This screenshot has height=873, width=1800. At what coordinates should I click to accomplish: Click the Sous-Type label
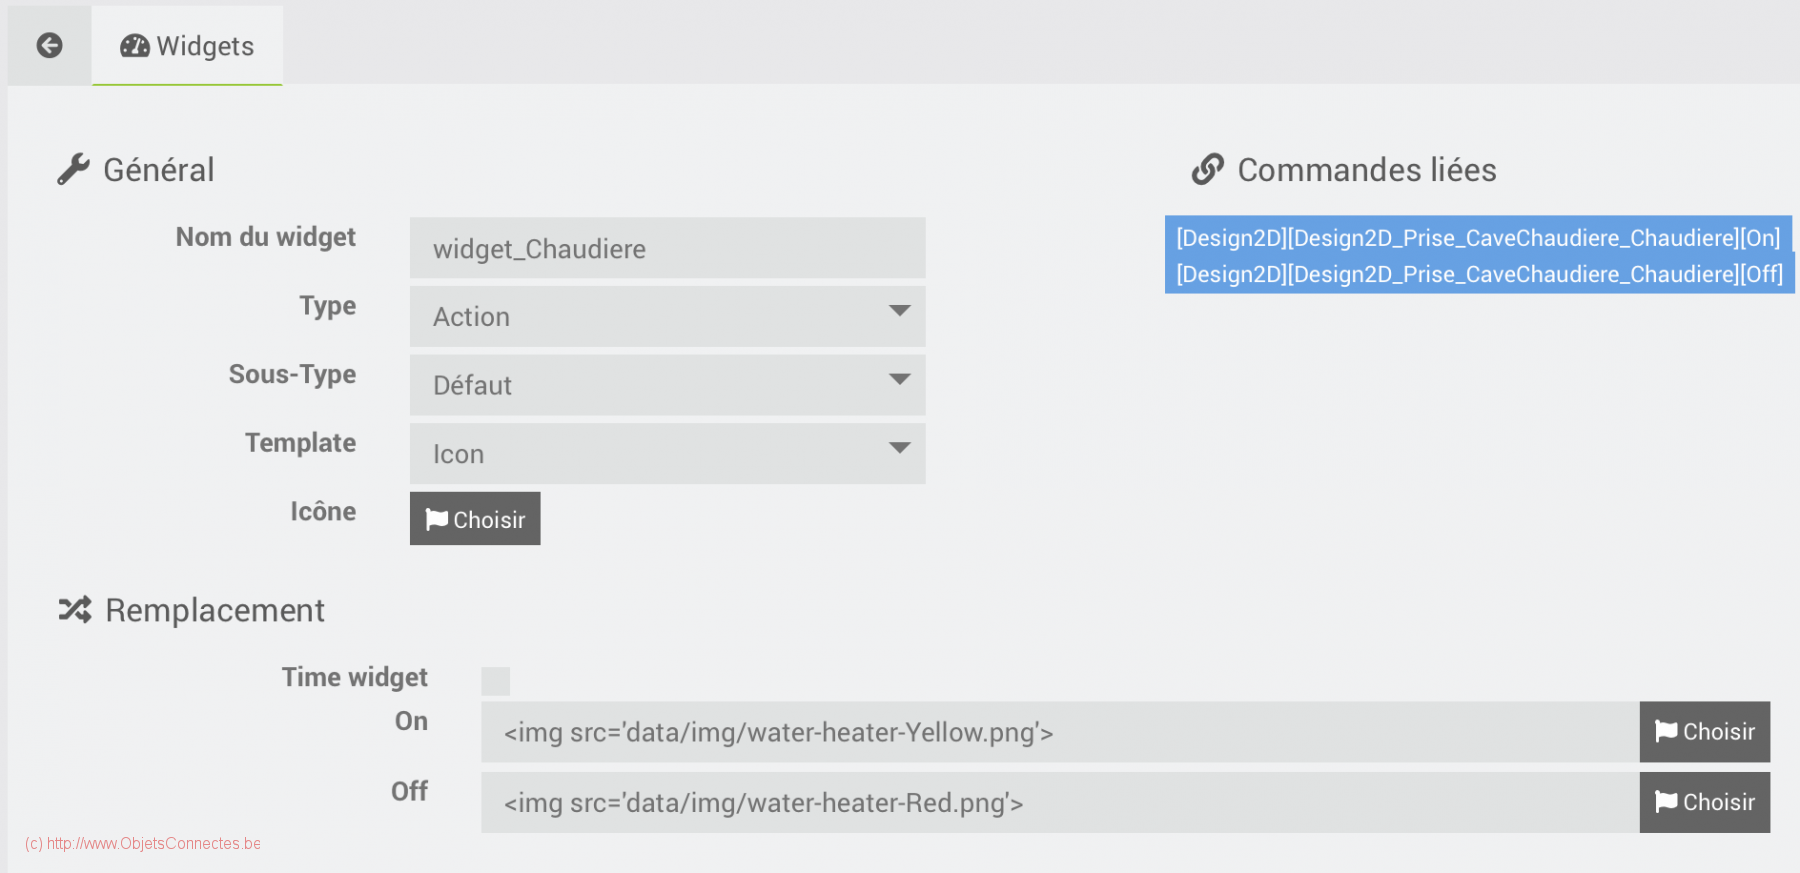(x=292, y=374)
